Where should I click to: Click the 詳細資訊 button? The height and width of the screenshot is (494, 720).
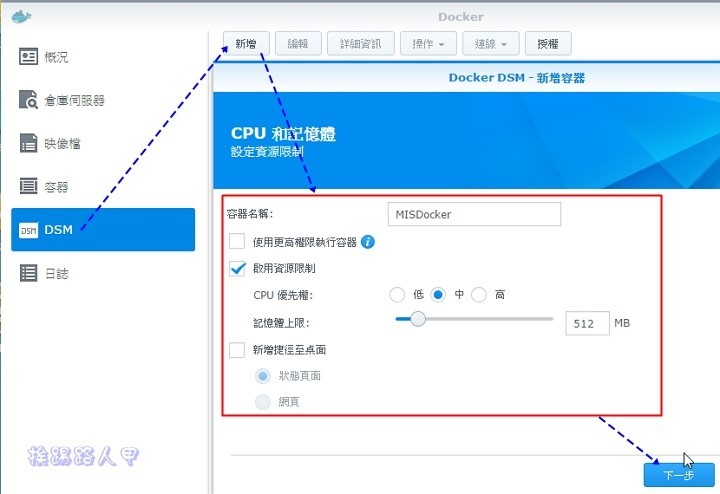point(360,44)
